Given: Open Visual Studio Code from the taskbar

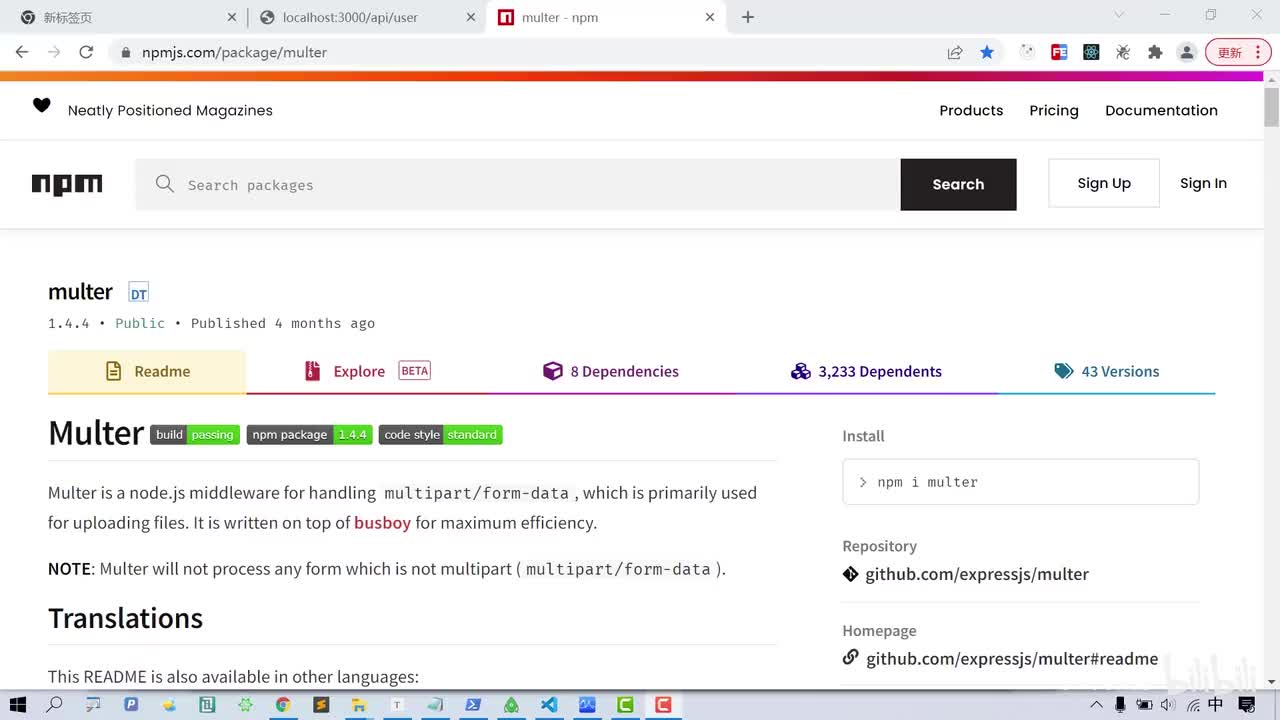Looking at the screenshot, I should [549, 705].
